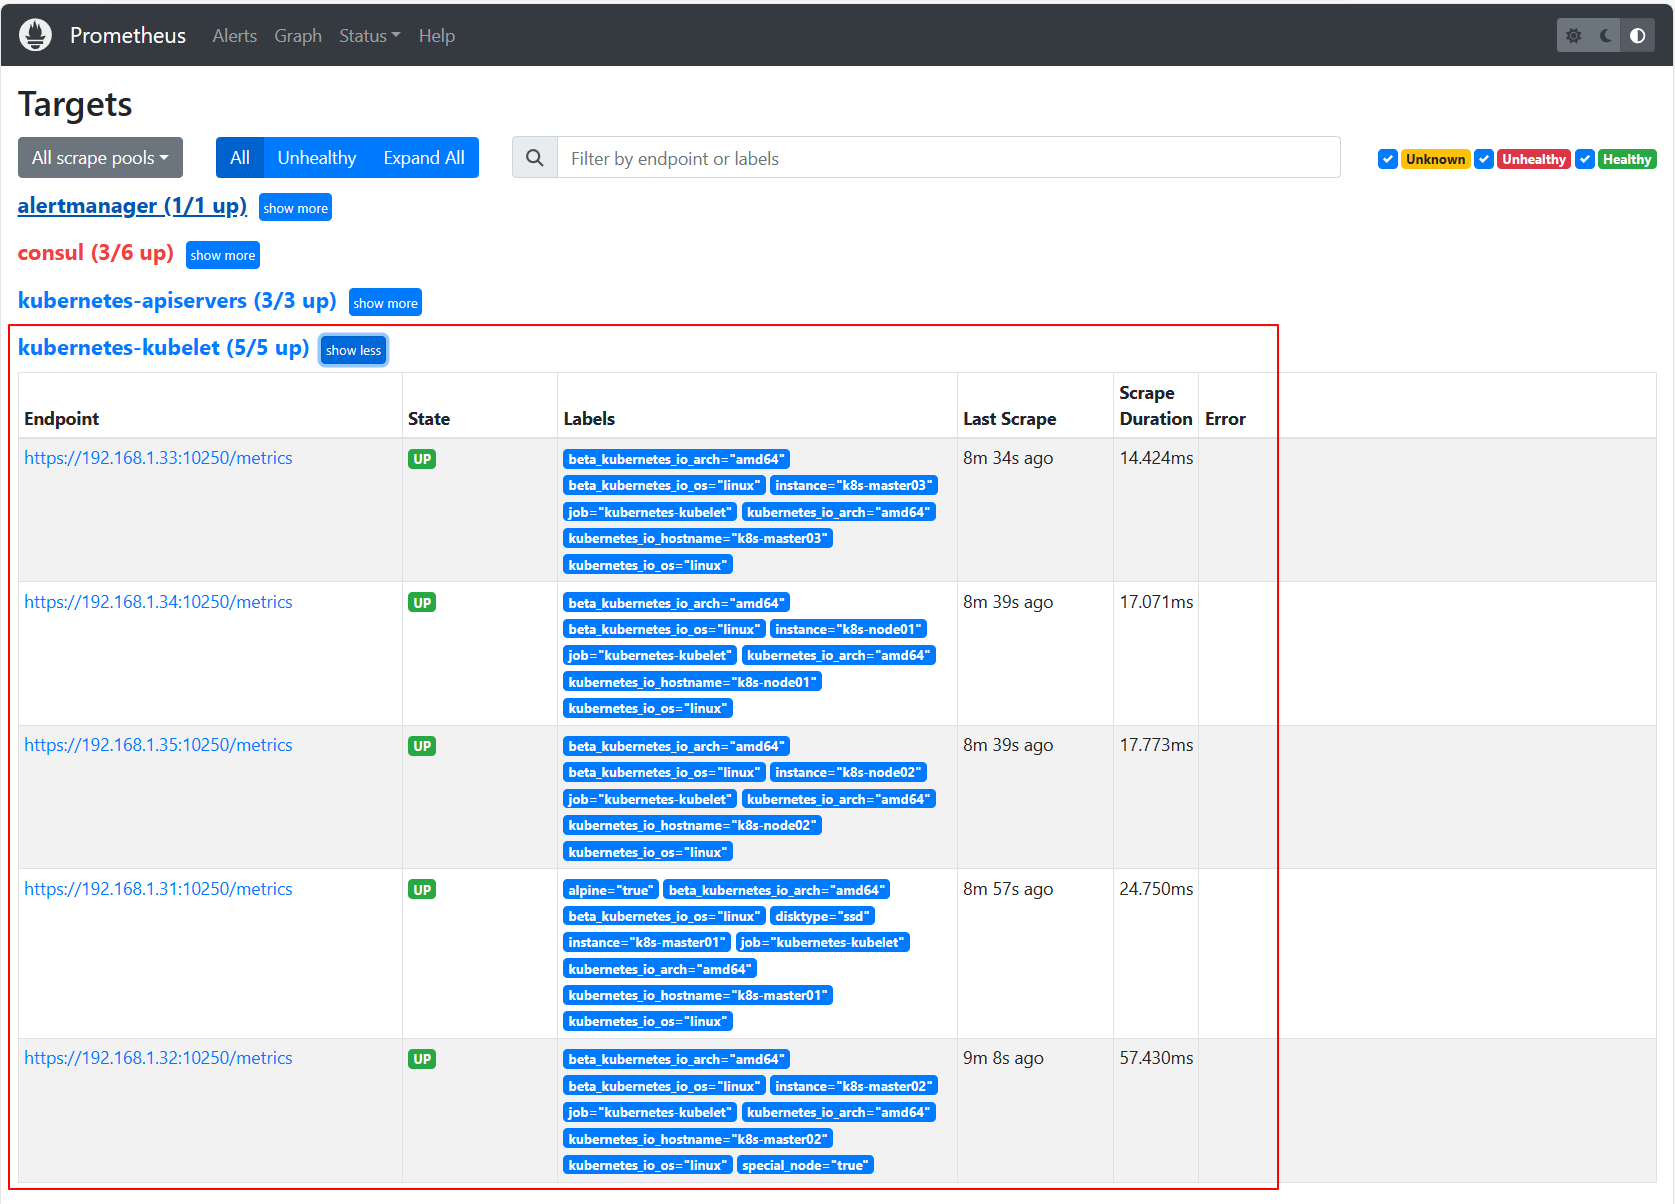Screen dimensions: 1675x1204
Task: Open the Status dropdown menu
Action: (x=369, y=36)
